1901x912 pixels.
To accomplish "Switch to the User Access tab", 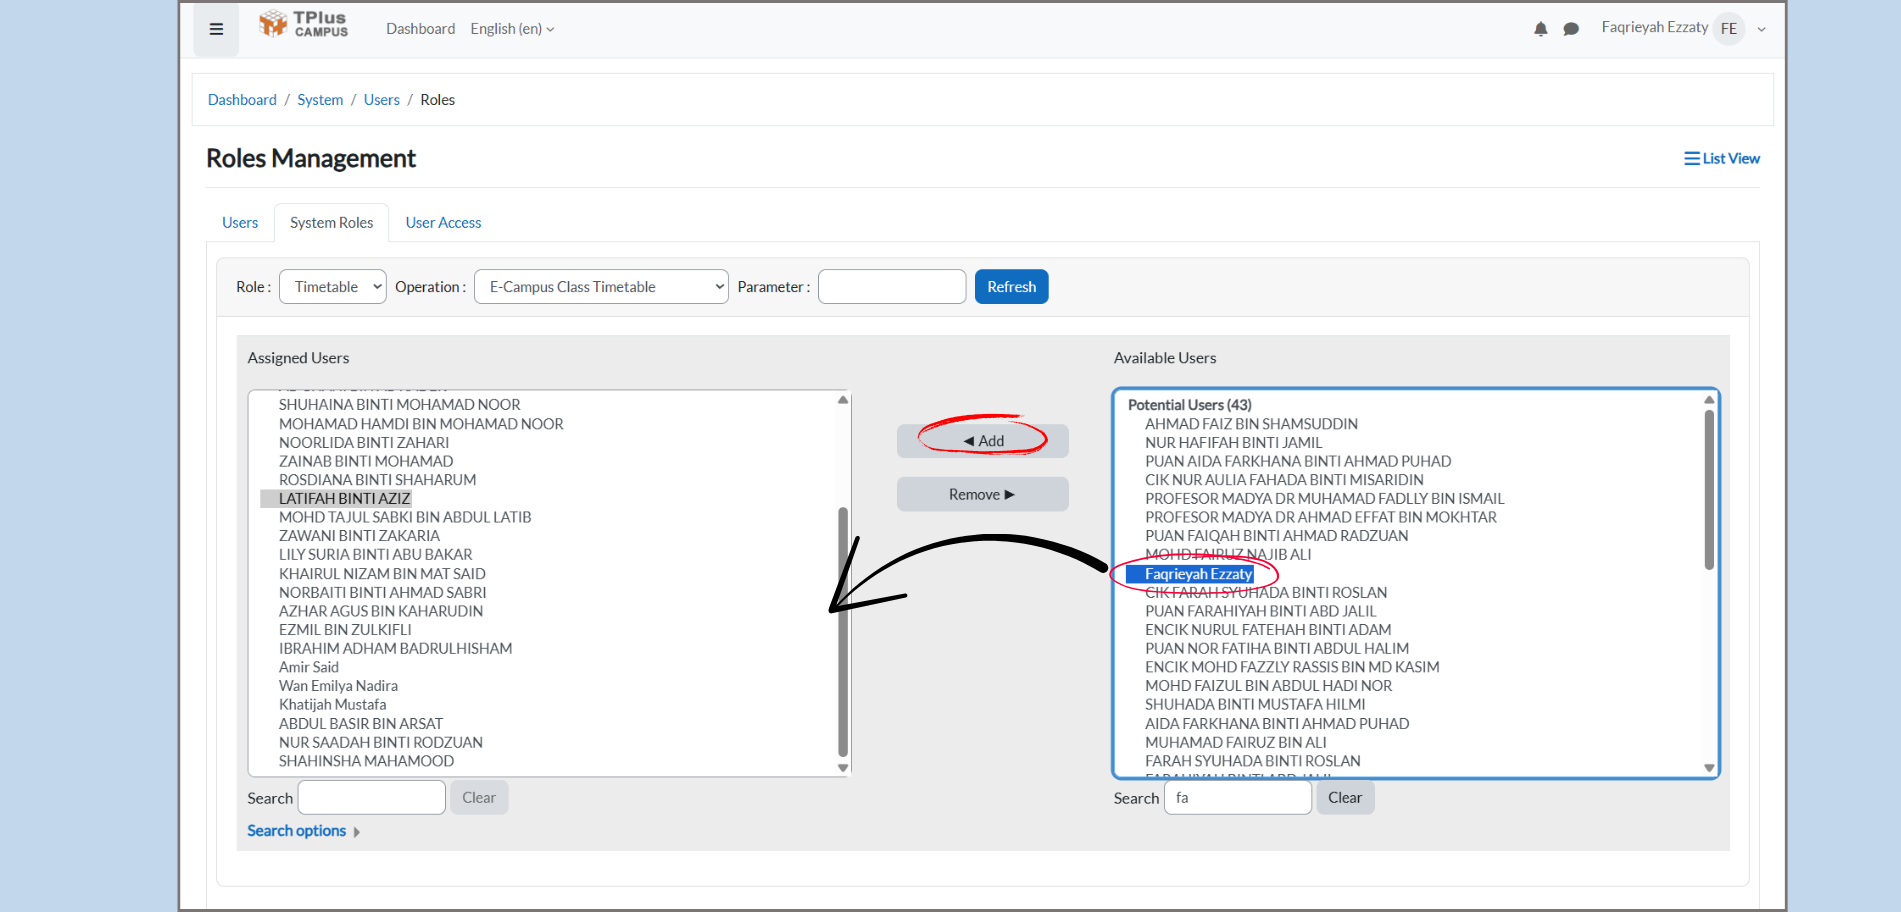I will pyautogui.click(x=443, y=223).
